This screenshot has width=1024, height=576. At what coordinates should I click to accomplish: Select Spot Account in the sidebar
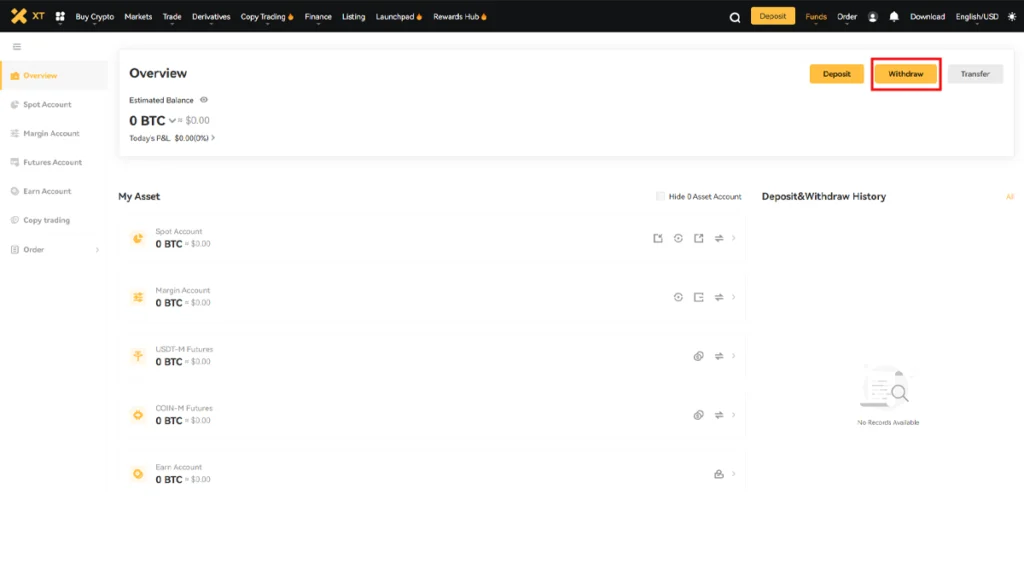click(x=54, y=104)
